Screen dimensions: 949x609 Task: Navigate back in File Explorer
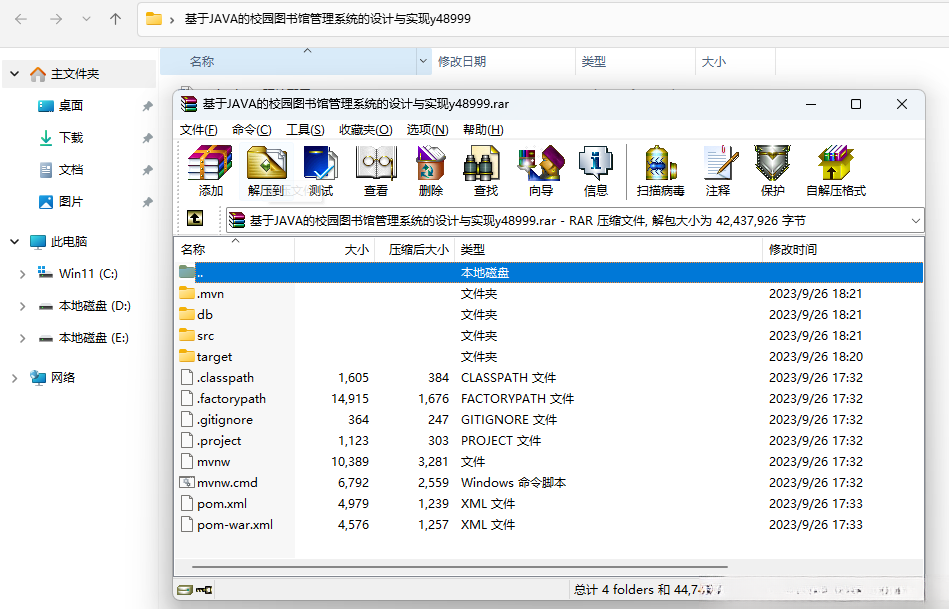[x=21, y=19]
